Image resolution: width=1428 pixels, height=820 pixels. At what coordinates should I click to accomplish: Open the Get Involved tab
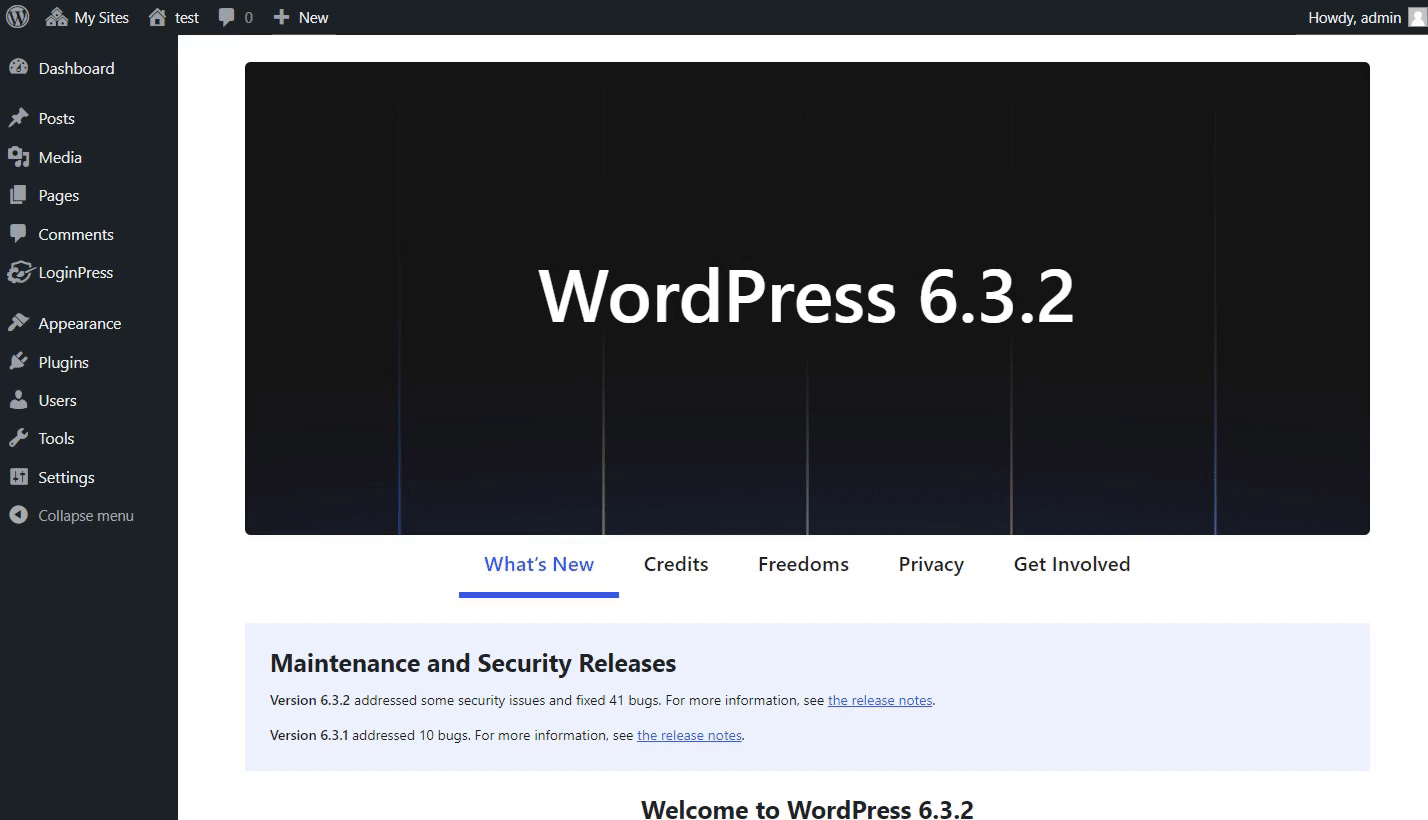coord(1072,564)
